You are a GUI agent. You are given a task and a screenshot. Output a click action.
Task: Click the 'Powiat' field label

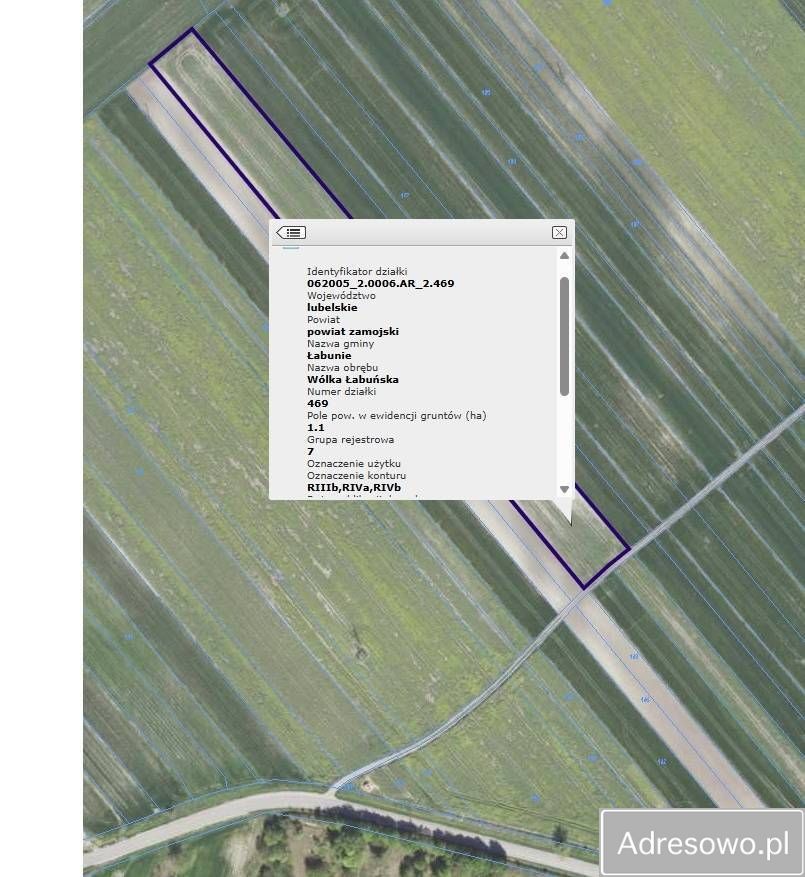click(323, 320)
